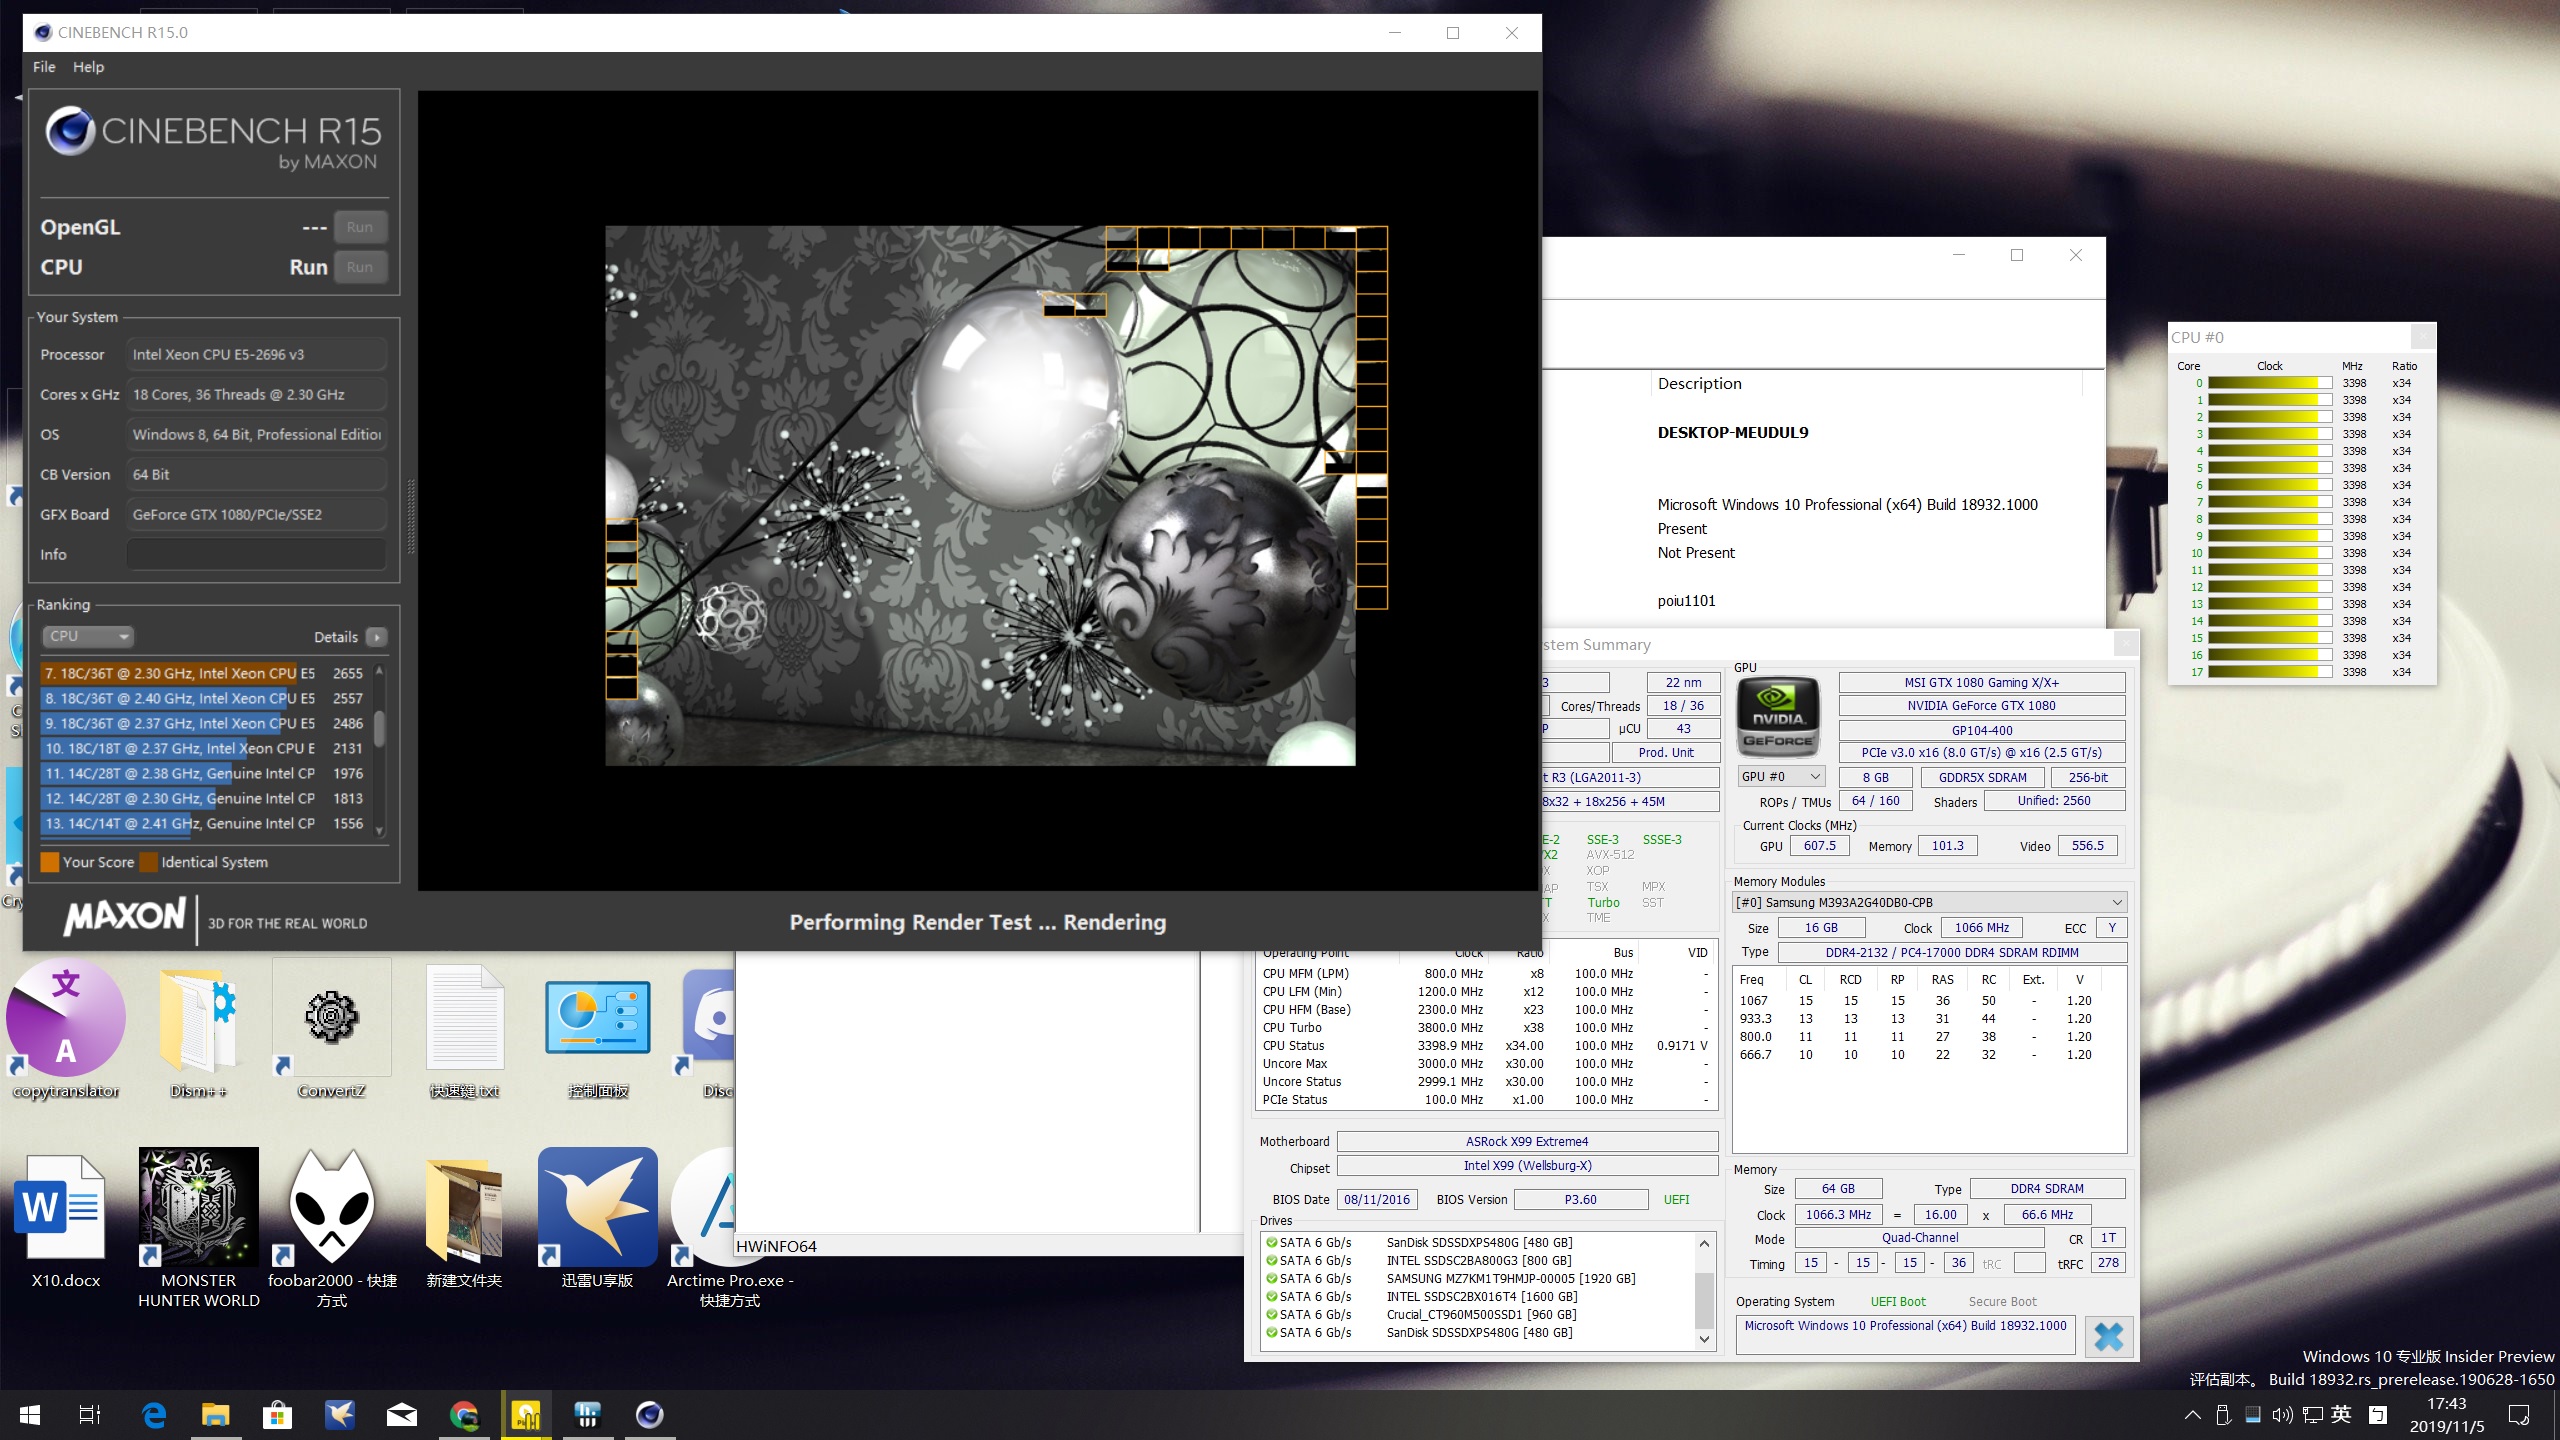
Task: Select ranking row 9 with score 2486
Action: coord(204,723)
